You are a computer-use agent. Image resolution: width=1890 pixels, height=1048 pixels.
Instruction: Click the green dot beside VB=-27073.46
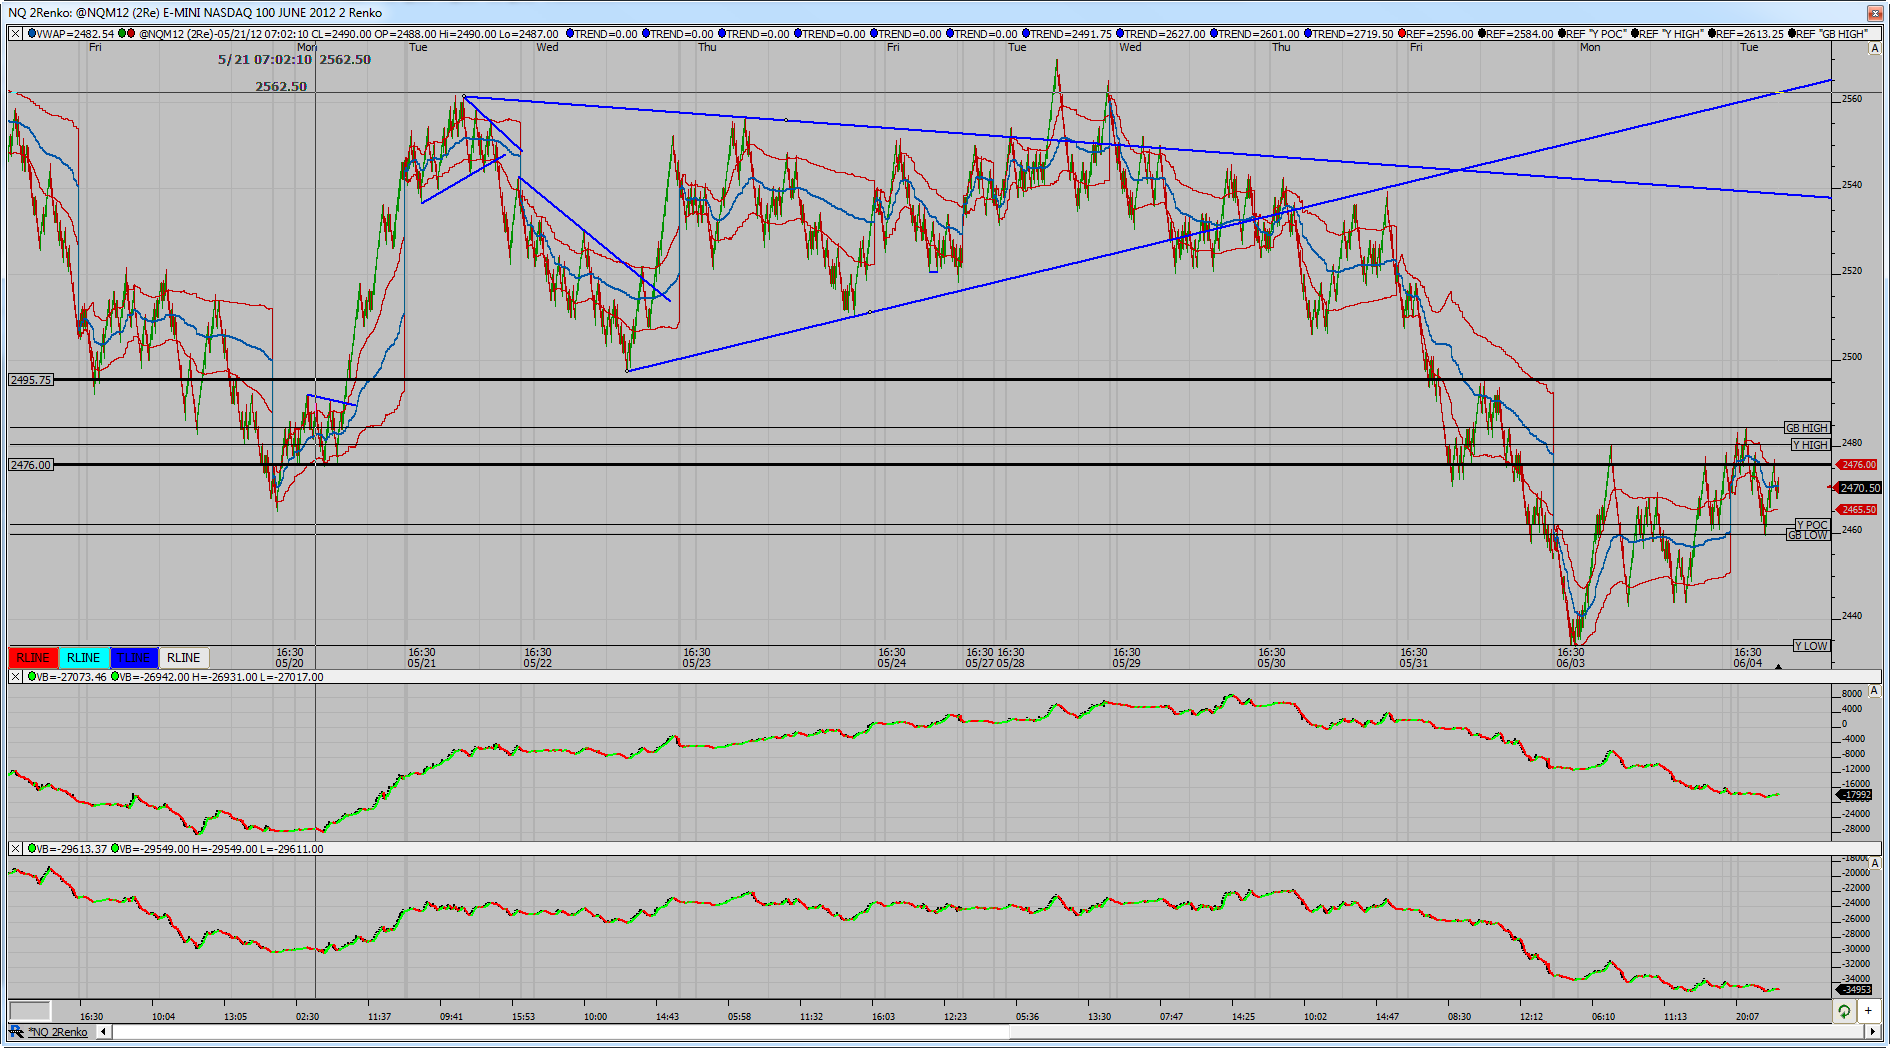[x=32, y=677]
